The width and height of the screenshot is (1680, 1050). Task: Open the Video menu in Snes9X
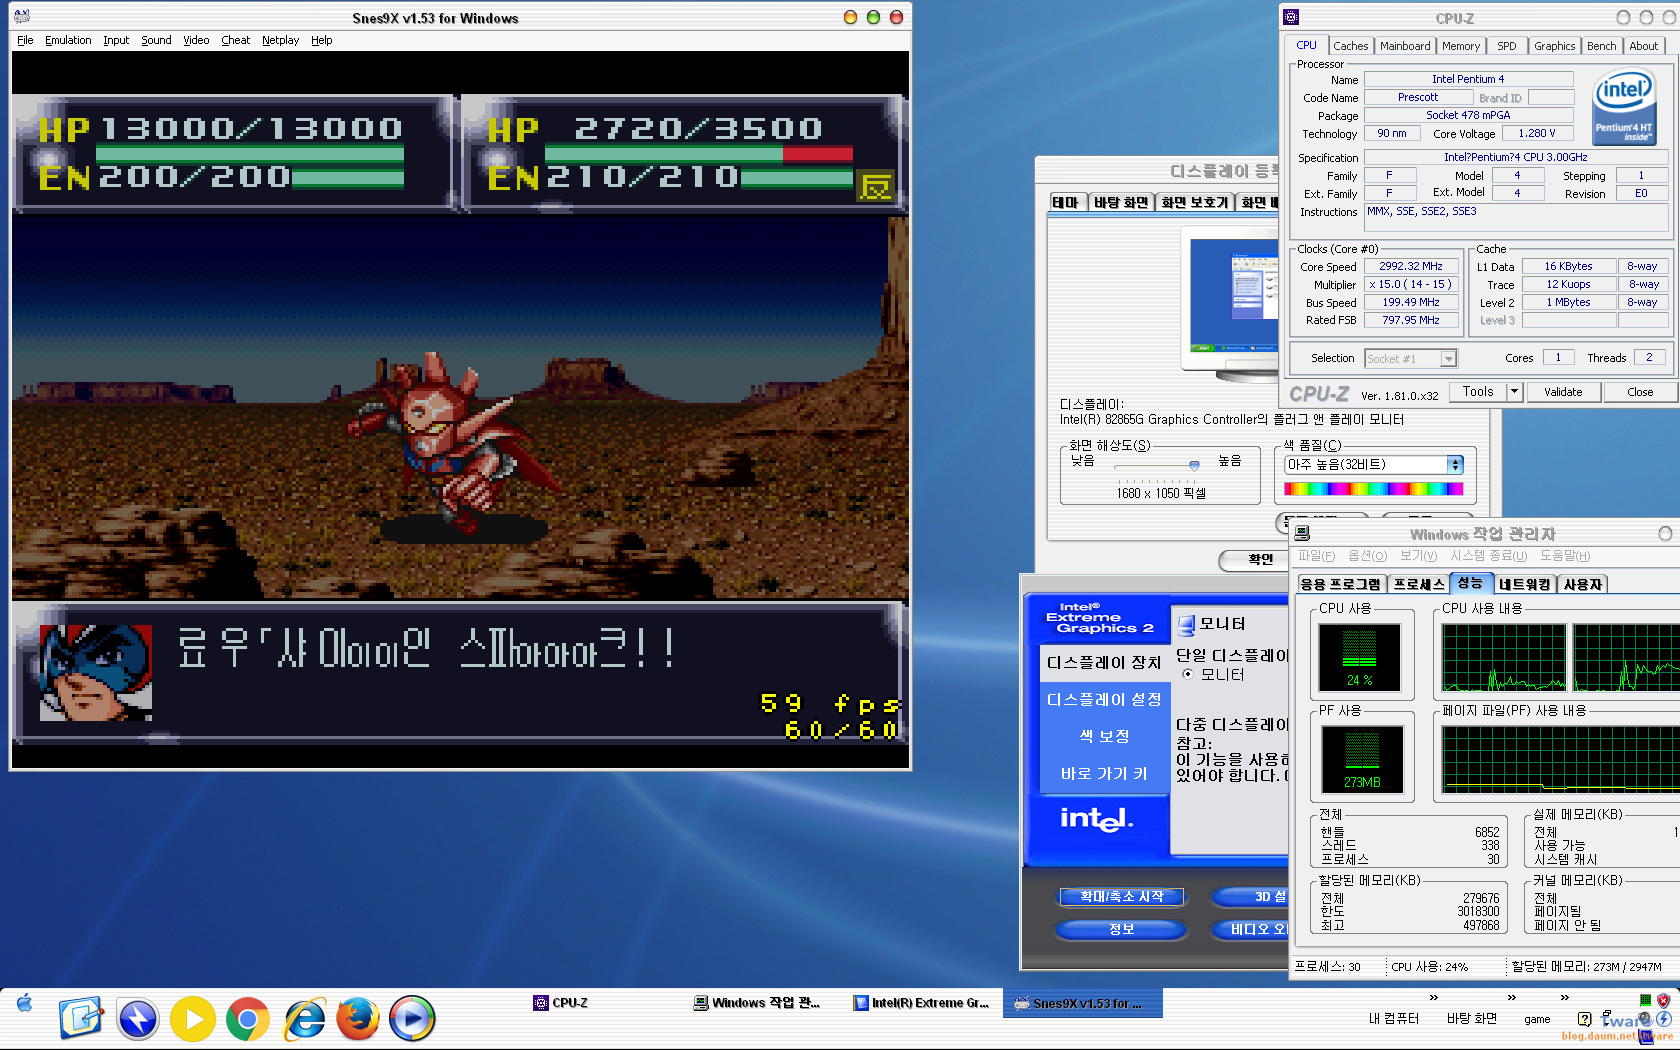(196, 40)
